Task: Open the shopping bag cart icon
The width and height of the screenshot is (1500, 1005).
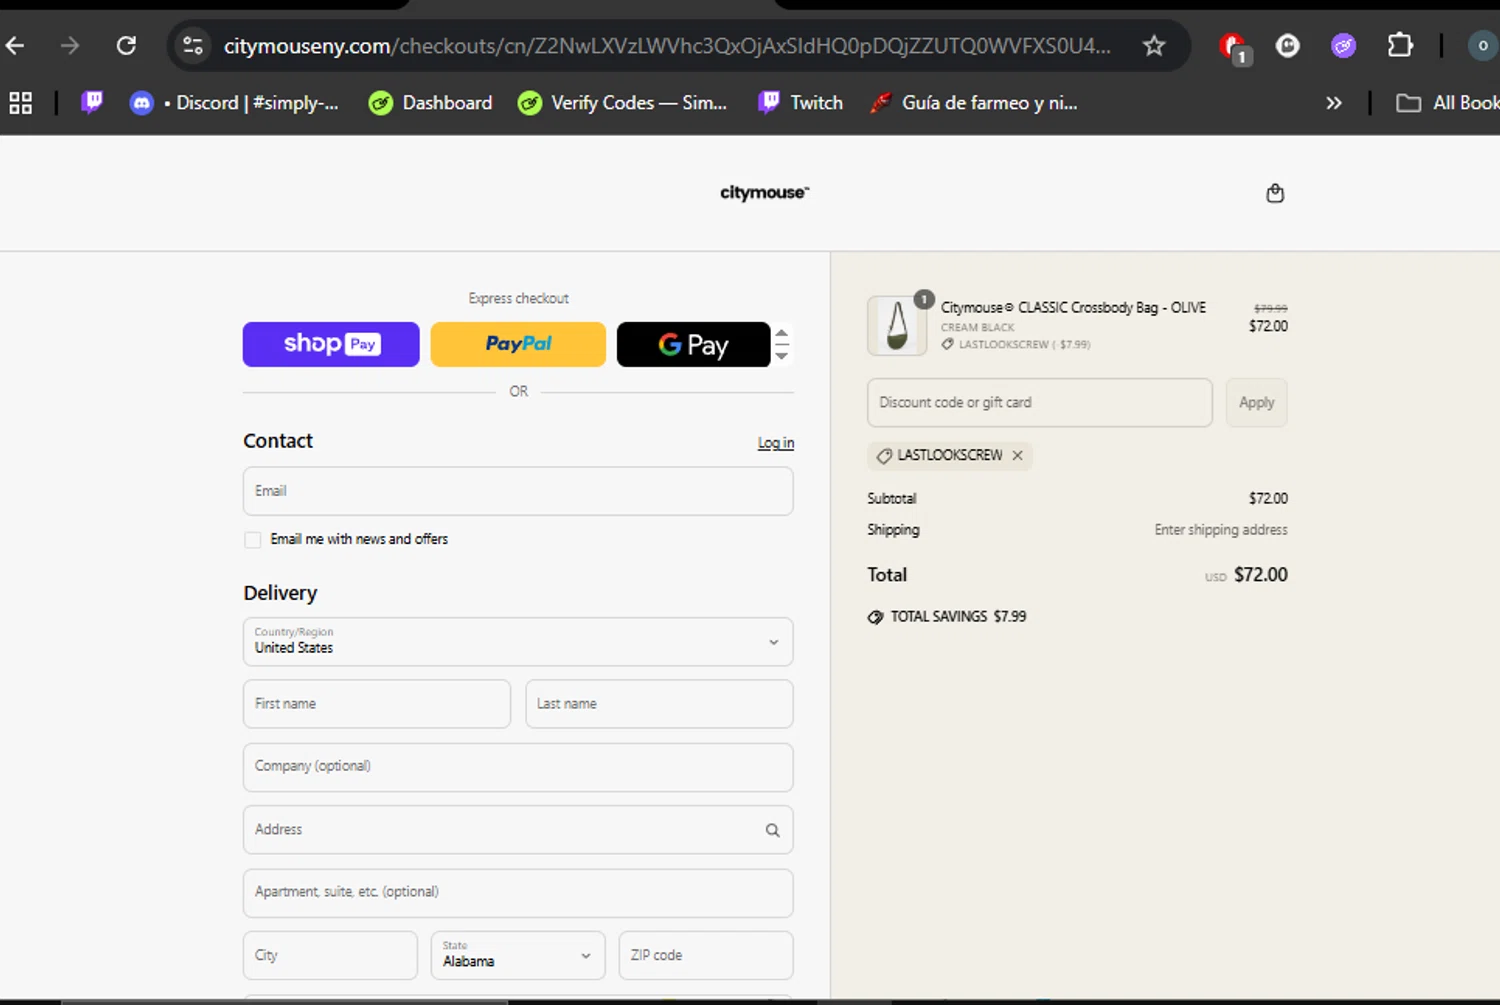Action: pos(1275,193)
